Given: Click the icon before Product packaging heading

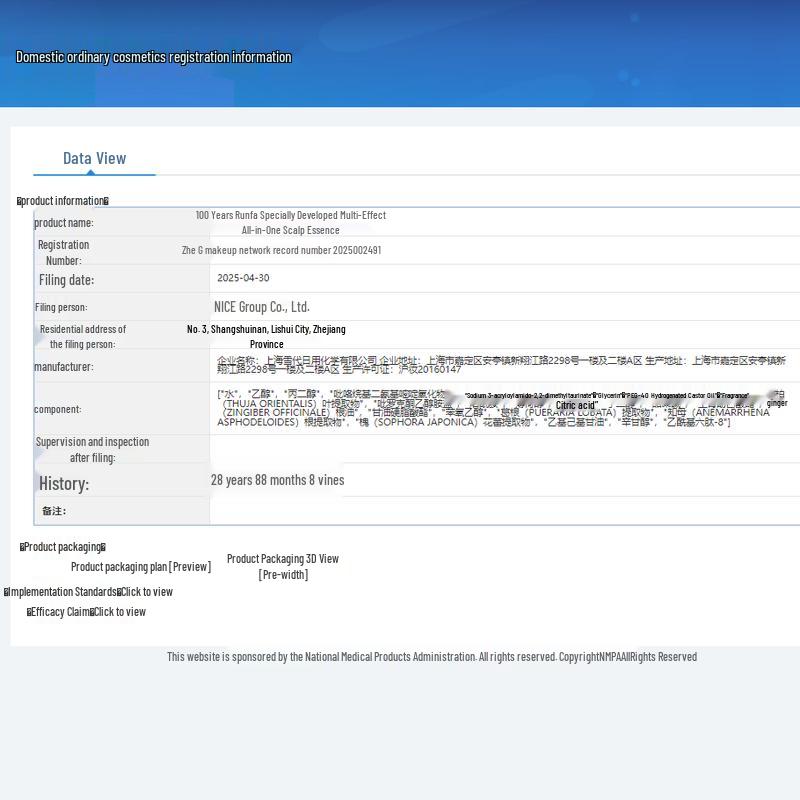Looking at the screenshot, I should tap(22, 547).
